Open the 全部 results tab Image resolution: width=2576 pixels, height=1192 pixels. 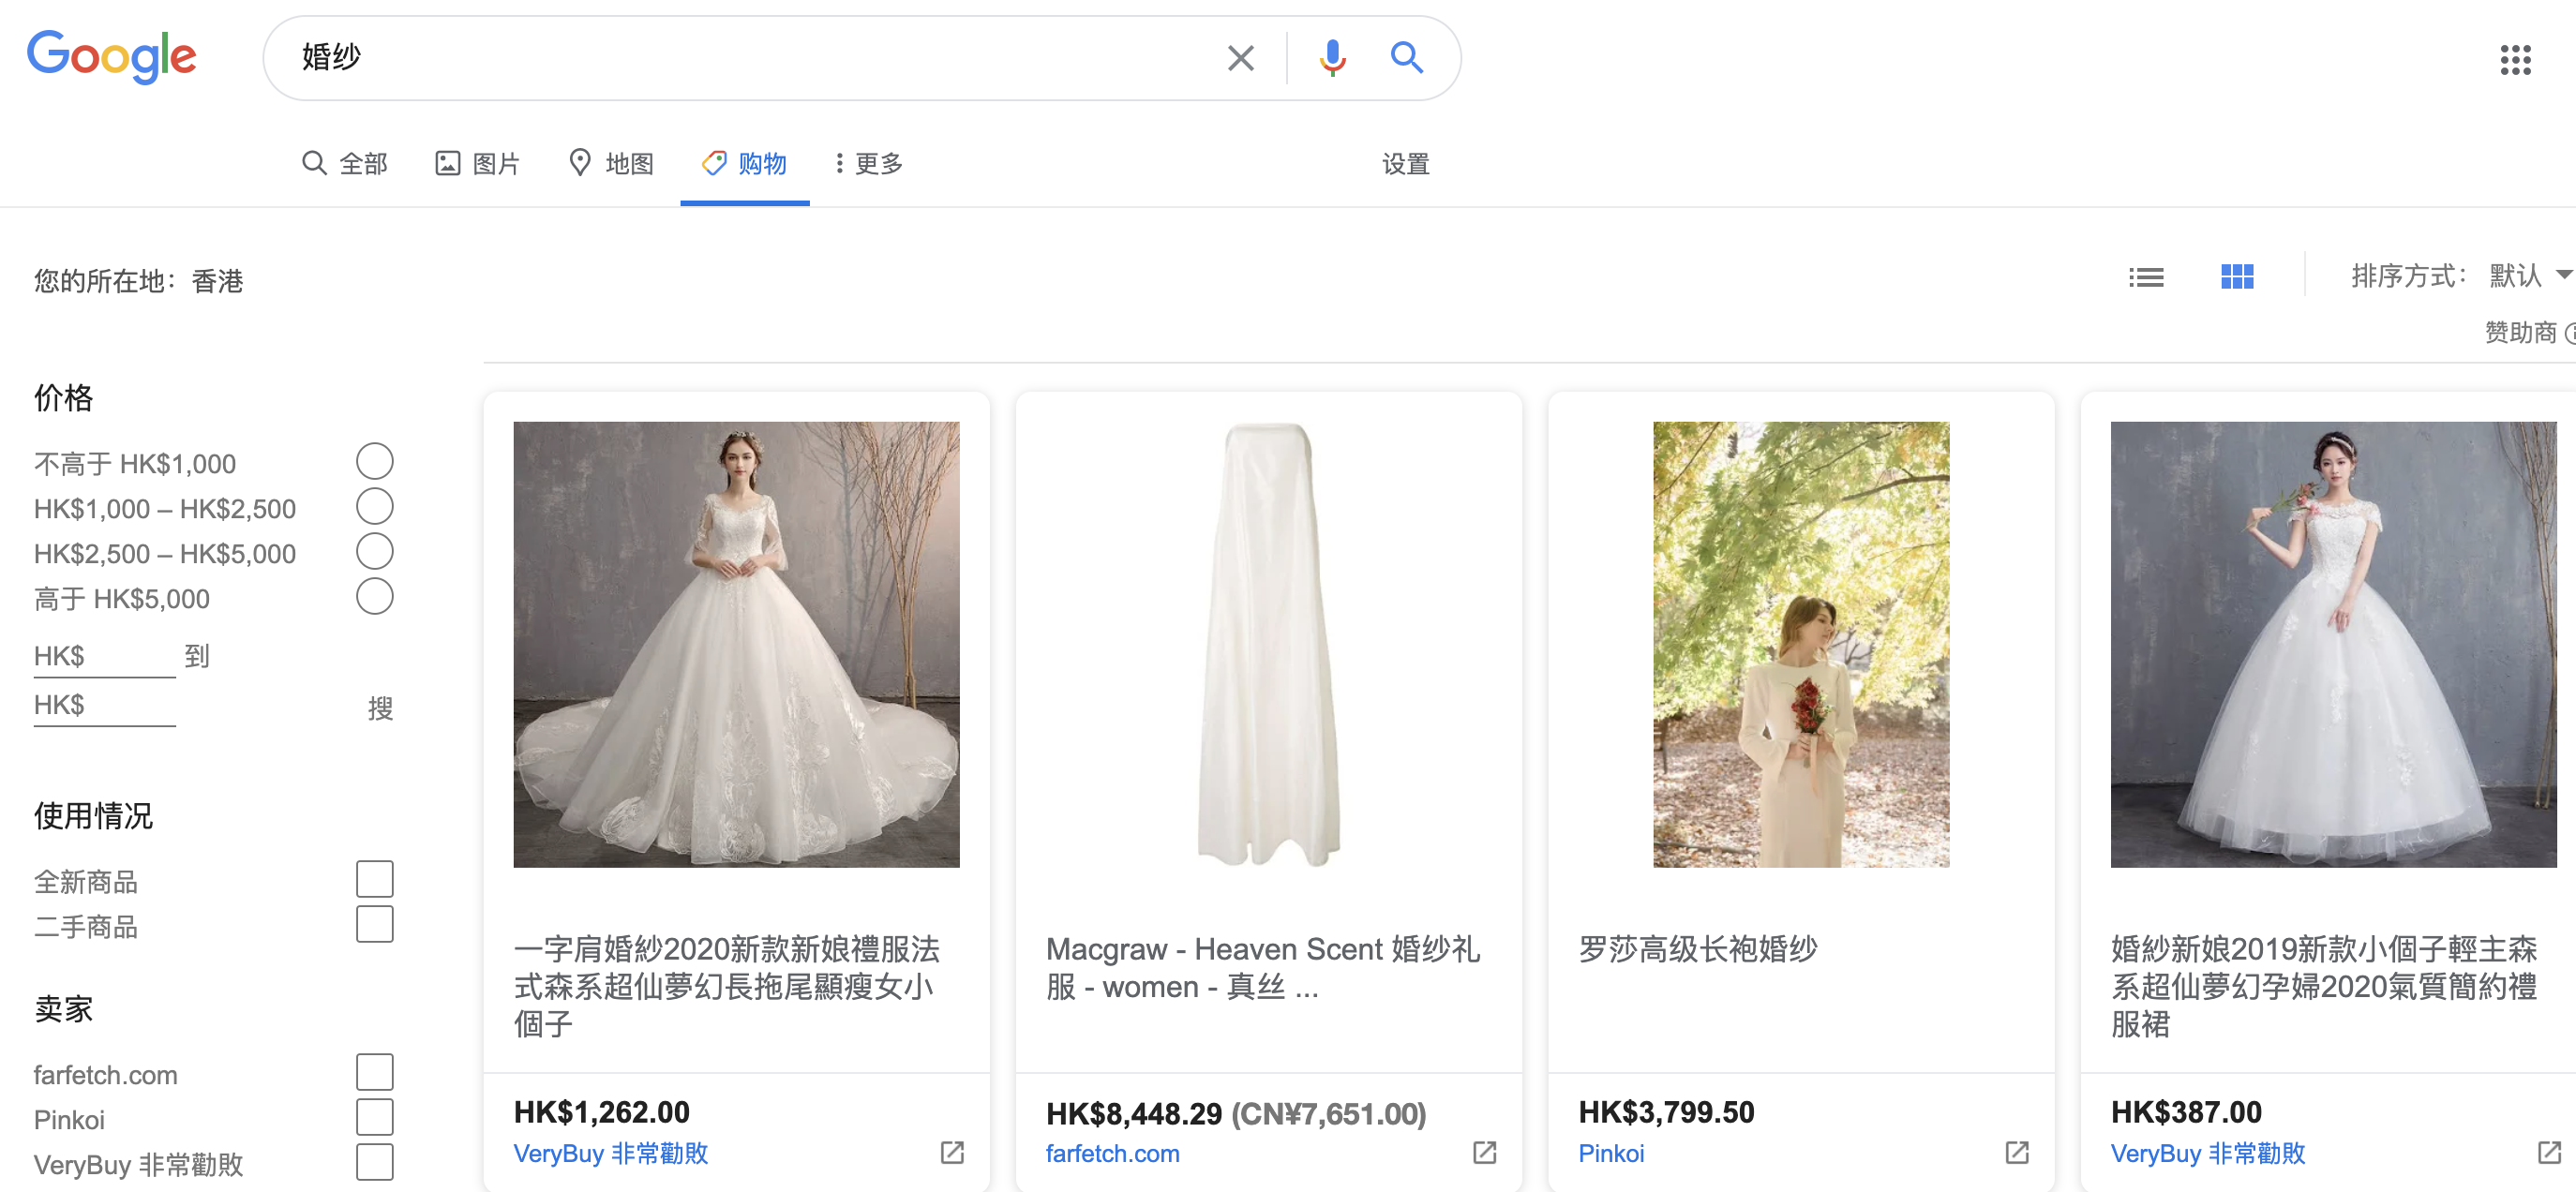(x=345, y=164)
